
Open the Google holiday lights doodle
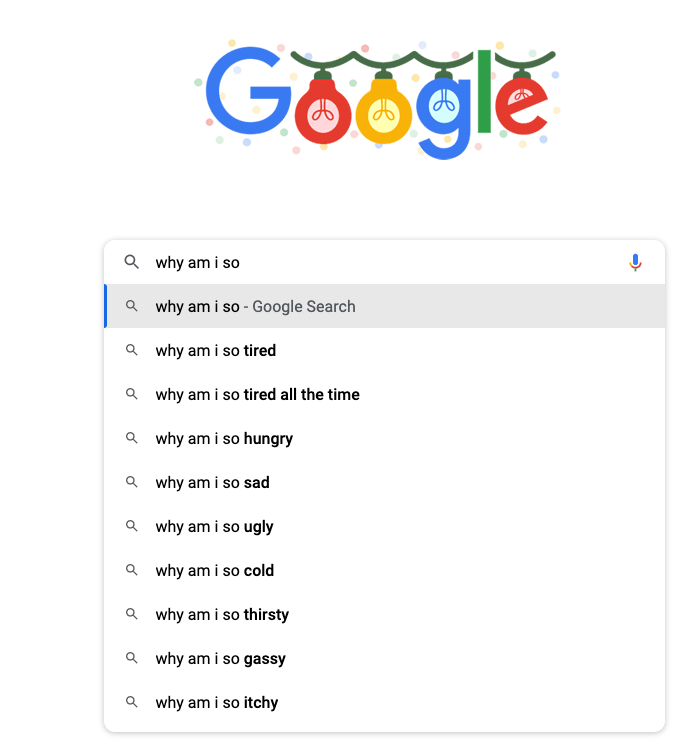coord(377,98)
